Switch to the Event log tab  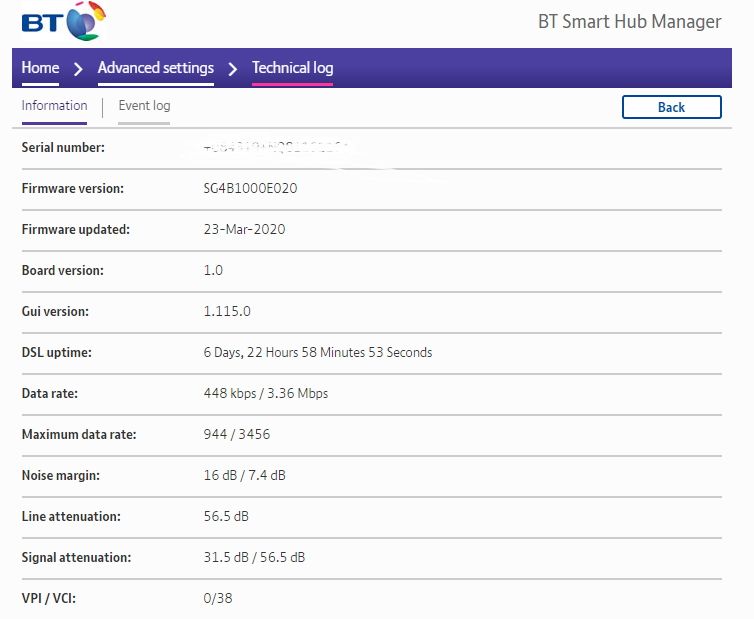[144, 106]
